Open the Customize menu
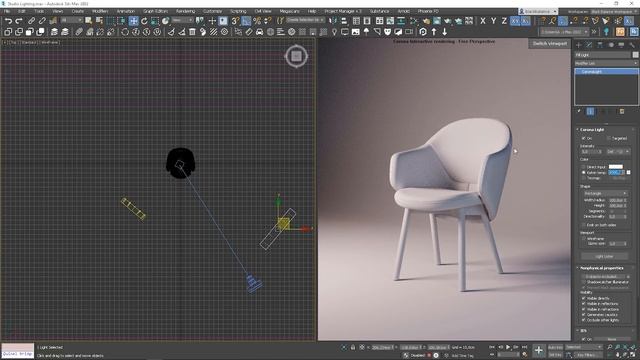 pos(212,11)
